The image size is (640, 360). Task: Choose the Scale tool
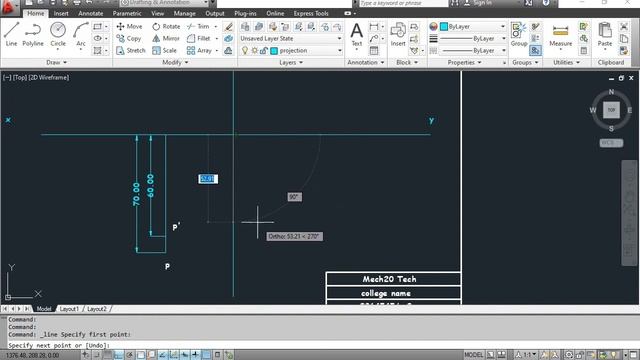click(x=164, y=51)
